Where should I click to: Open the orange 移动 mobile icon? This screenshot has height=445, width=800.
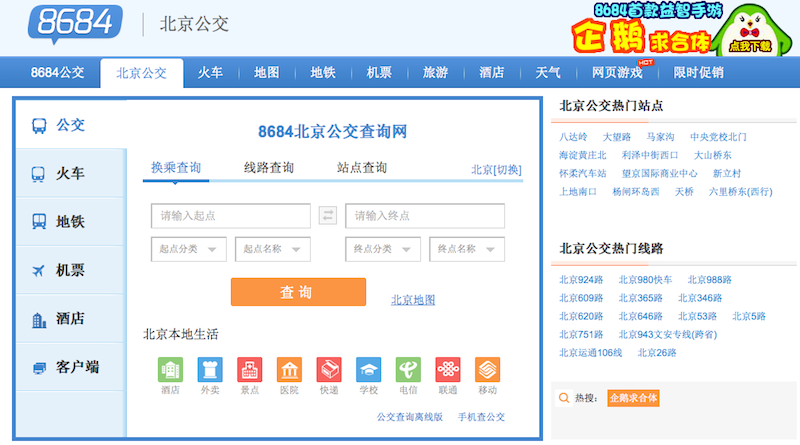click(487, 369)
